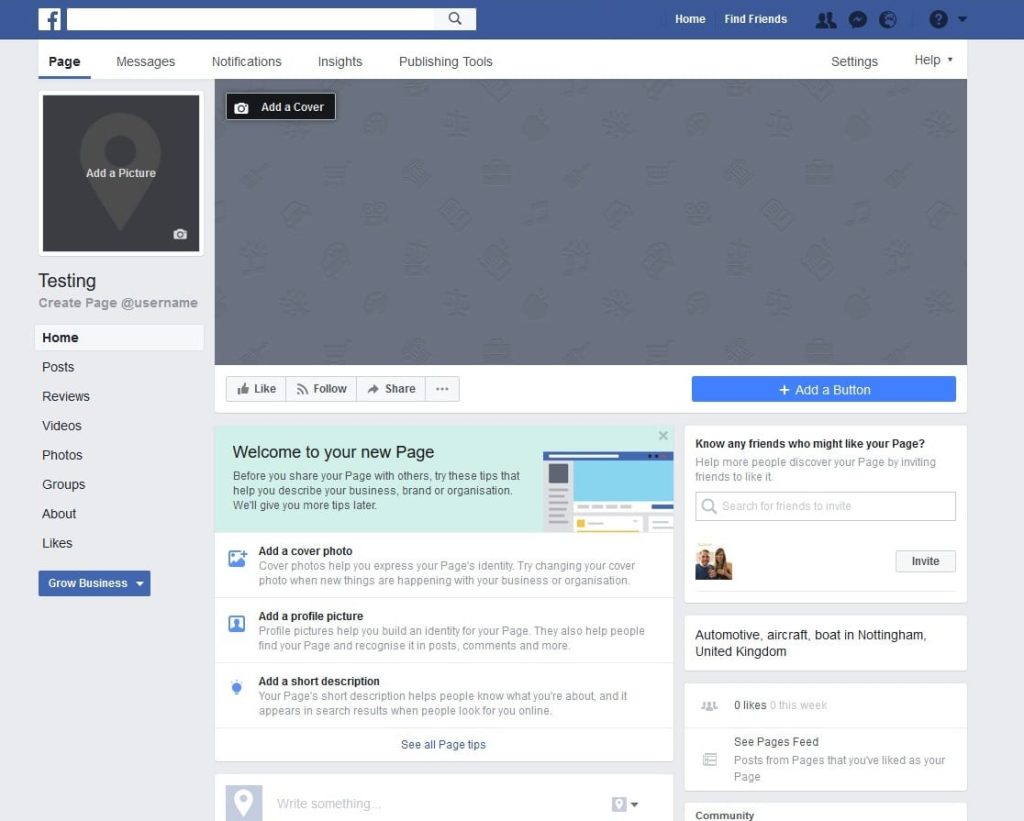Open the Publishing Tools tab
Image resolution: width=1024 pixels, height=821 pixels.
445,61
